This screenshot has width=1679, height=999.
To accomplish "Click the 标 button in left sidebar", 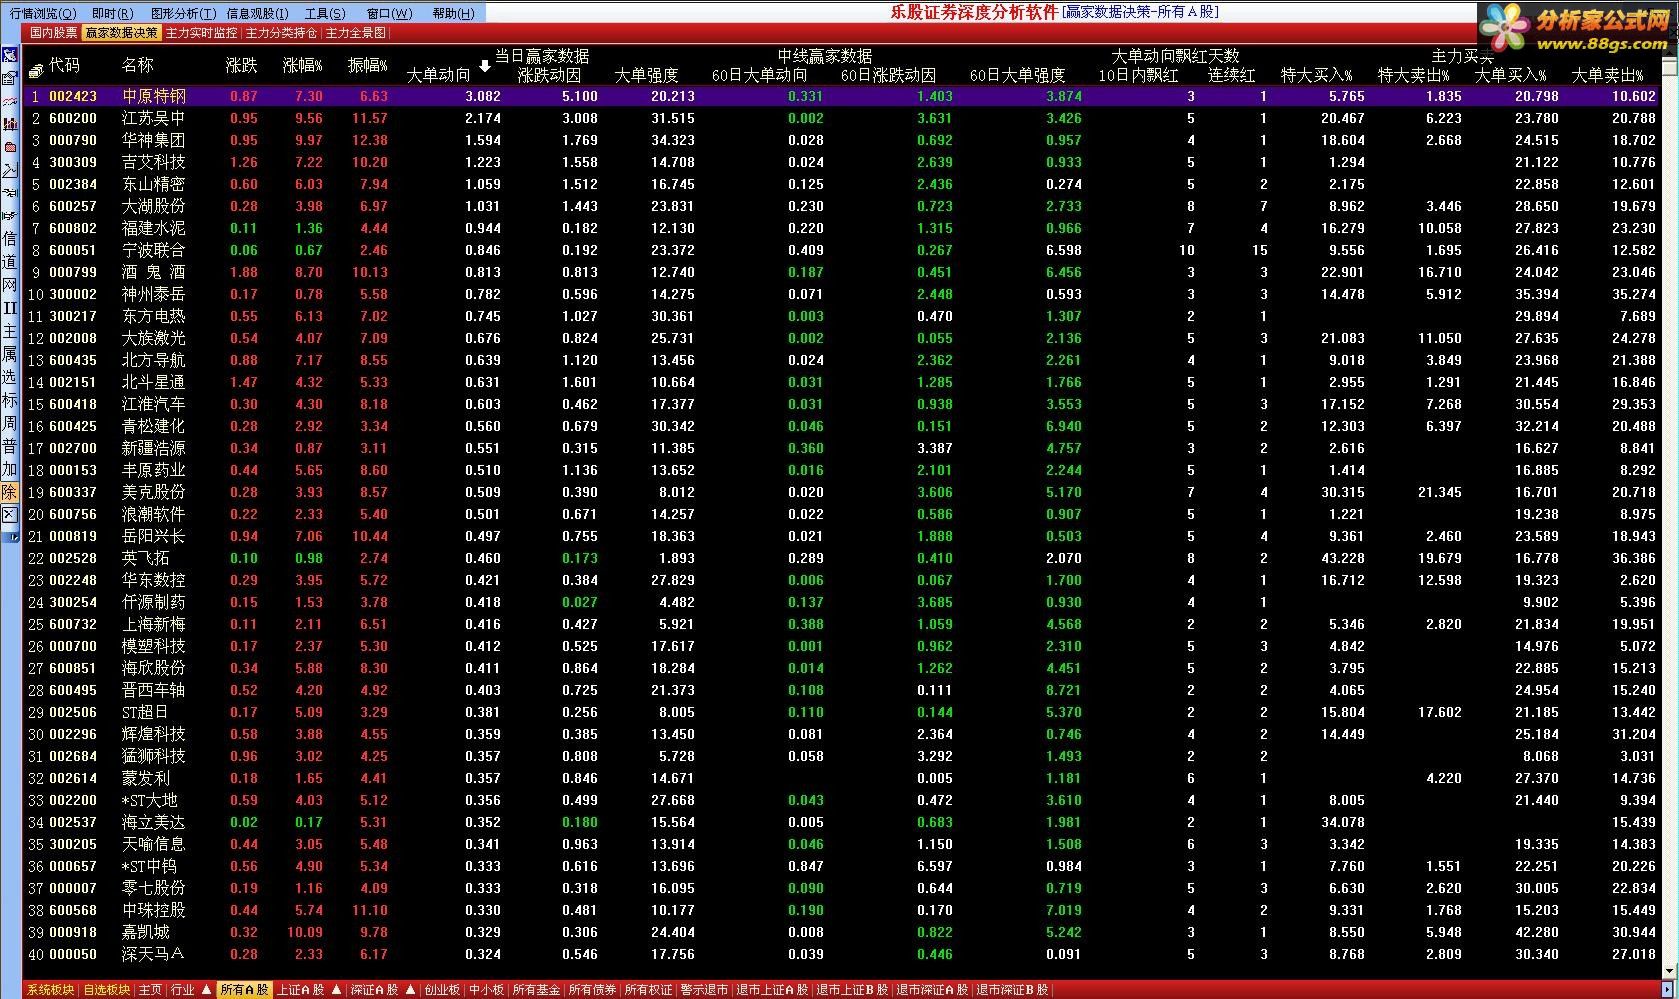I will click(x=9, y=400).
